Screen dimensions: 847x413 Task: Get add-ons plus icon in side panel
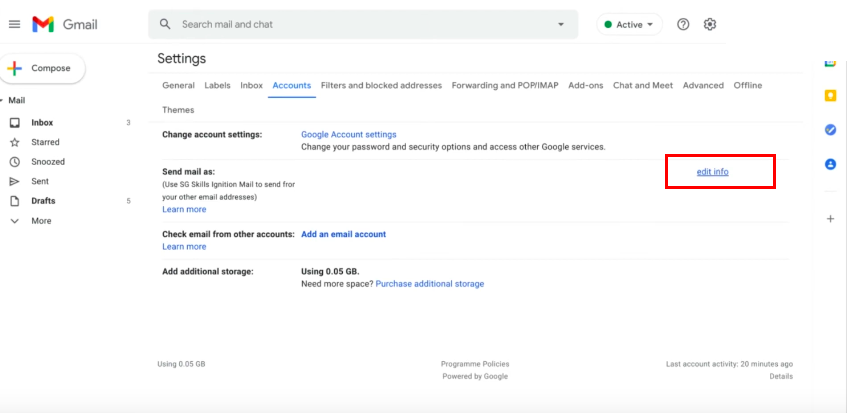point(831,219)
